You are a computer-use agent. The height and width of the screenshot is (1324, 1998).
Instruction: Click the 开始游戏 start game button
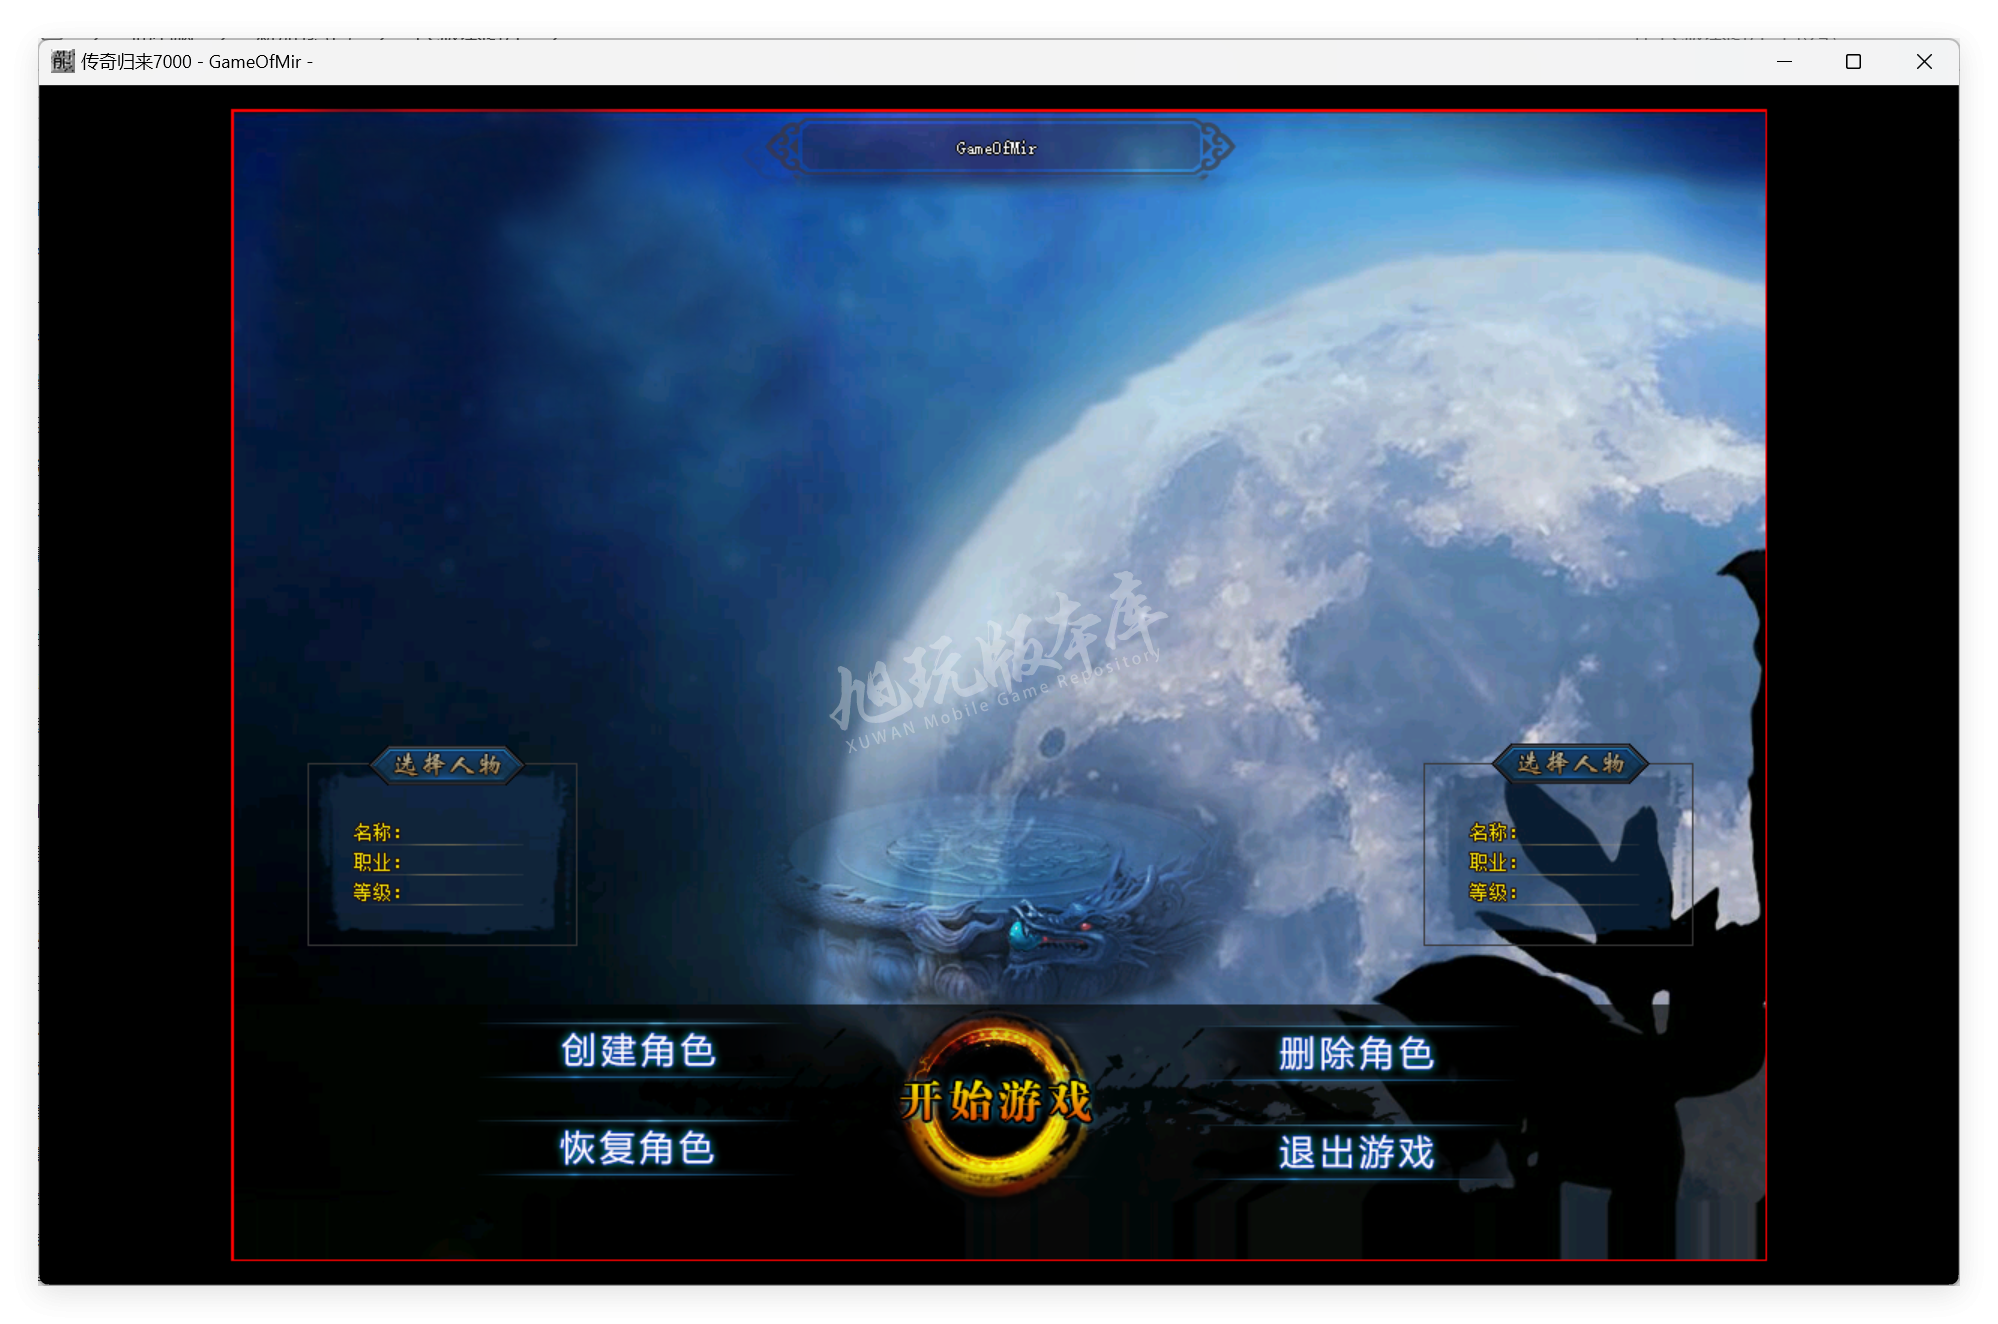(995, 1101)
